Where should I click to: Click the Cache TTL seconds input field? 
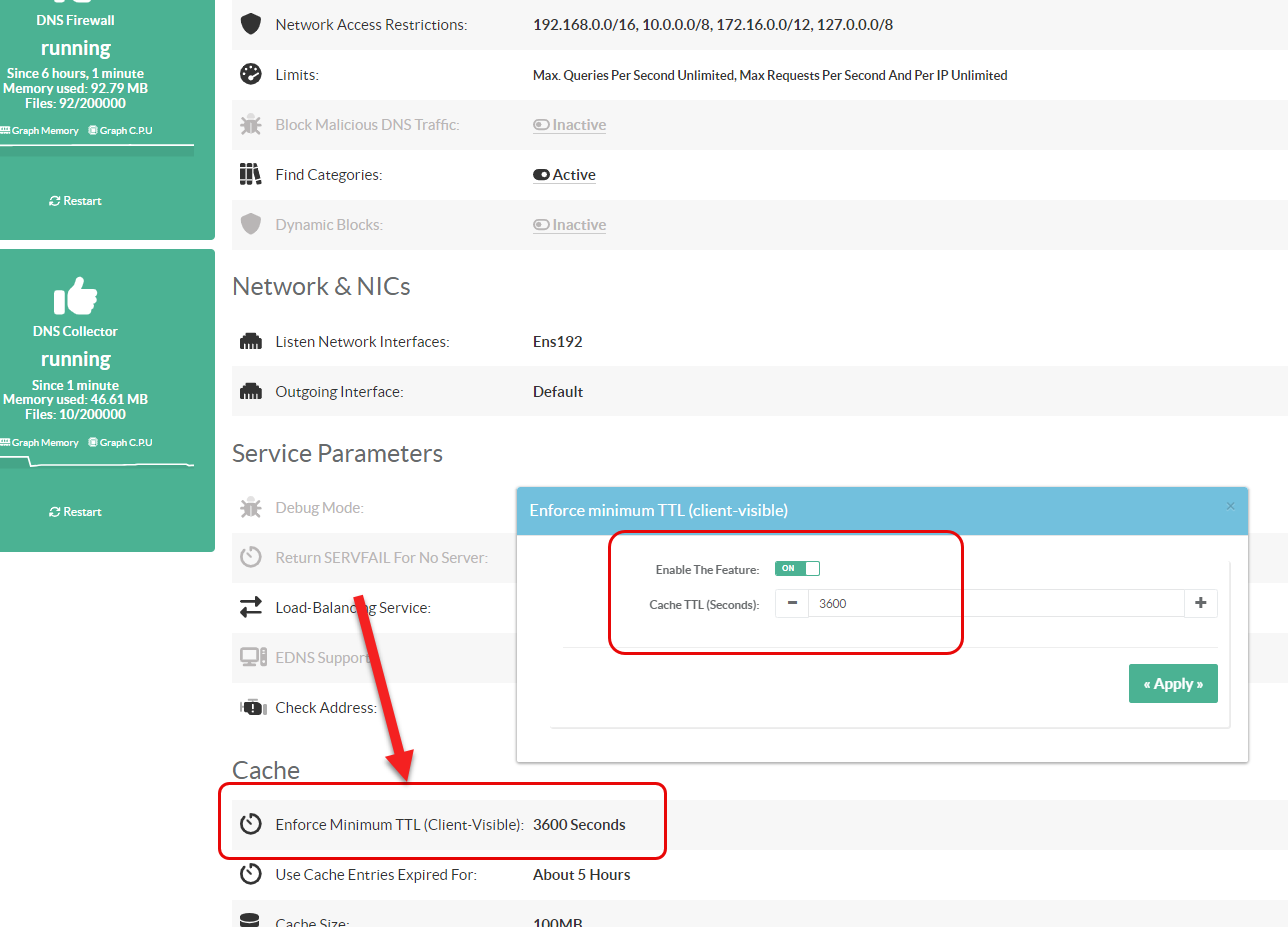click(x=995, y=603)
